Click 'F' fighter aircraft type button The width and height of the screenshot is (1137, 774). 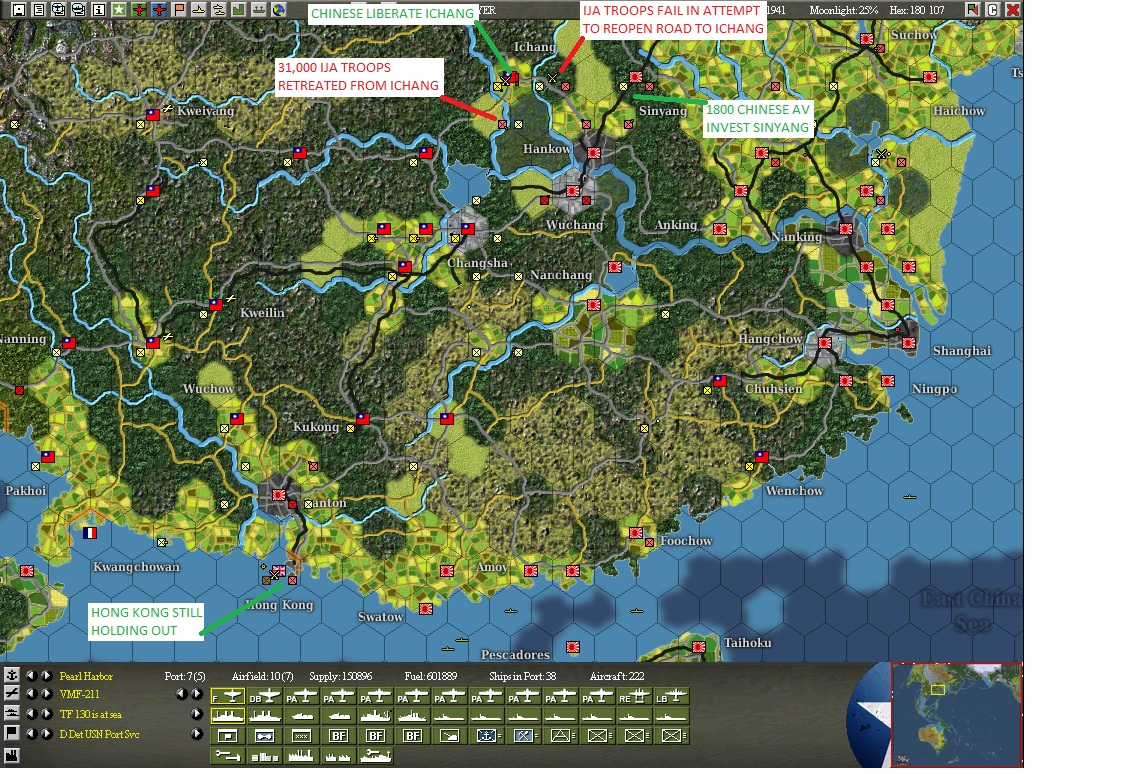pos(227,697)
